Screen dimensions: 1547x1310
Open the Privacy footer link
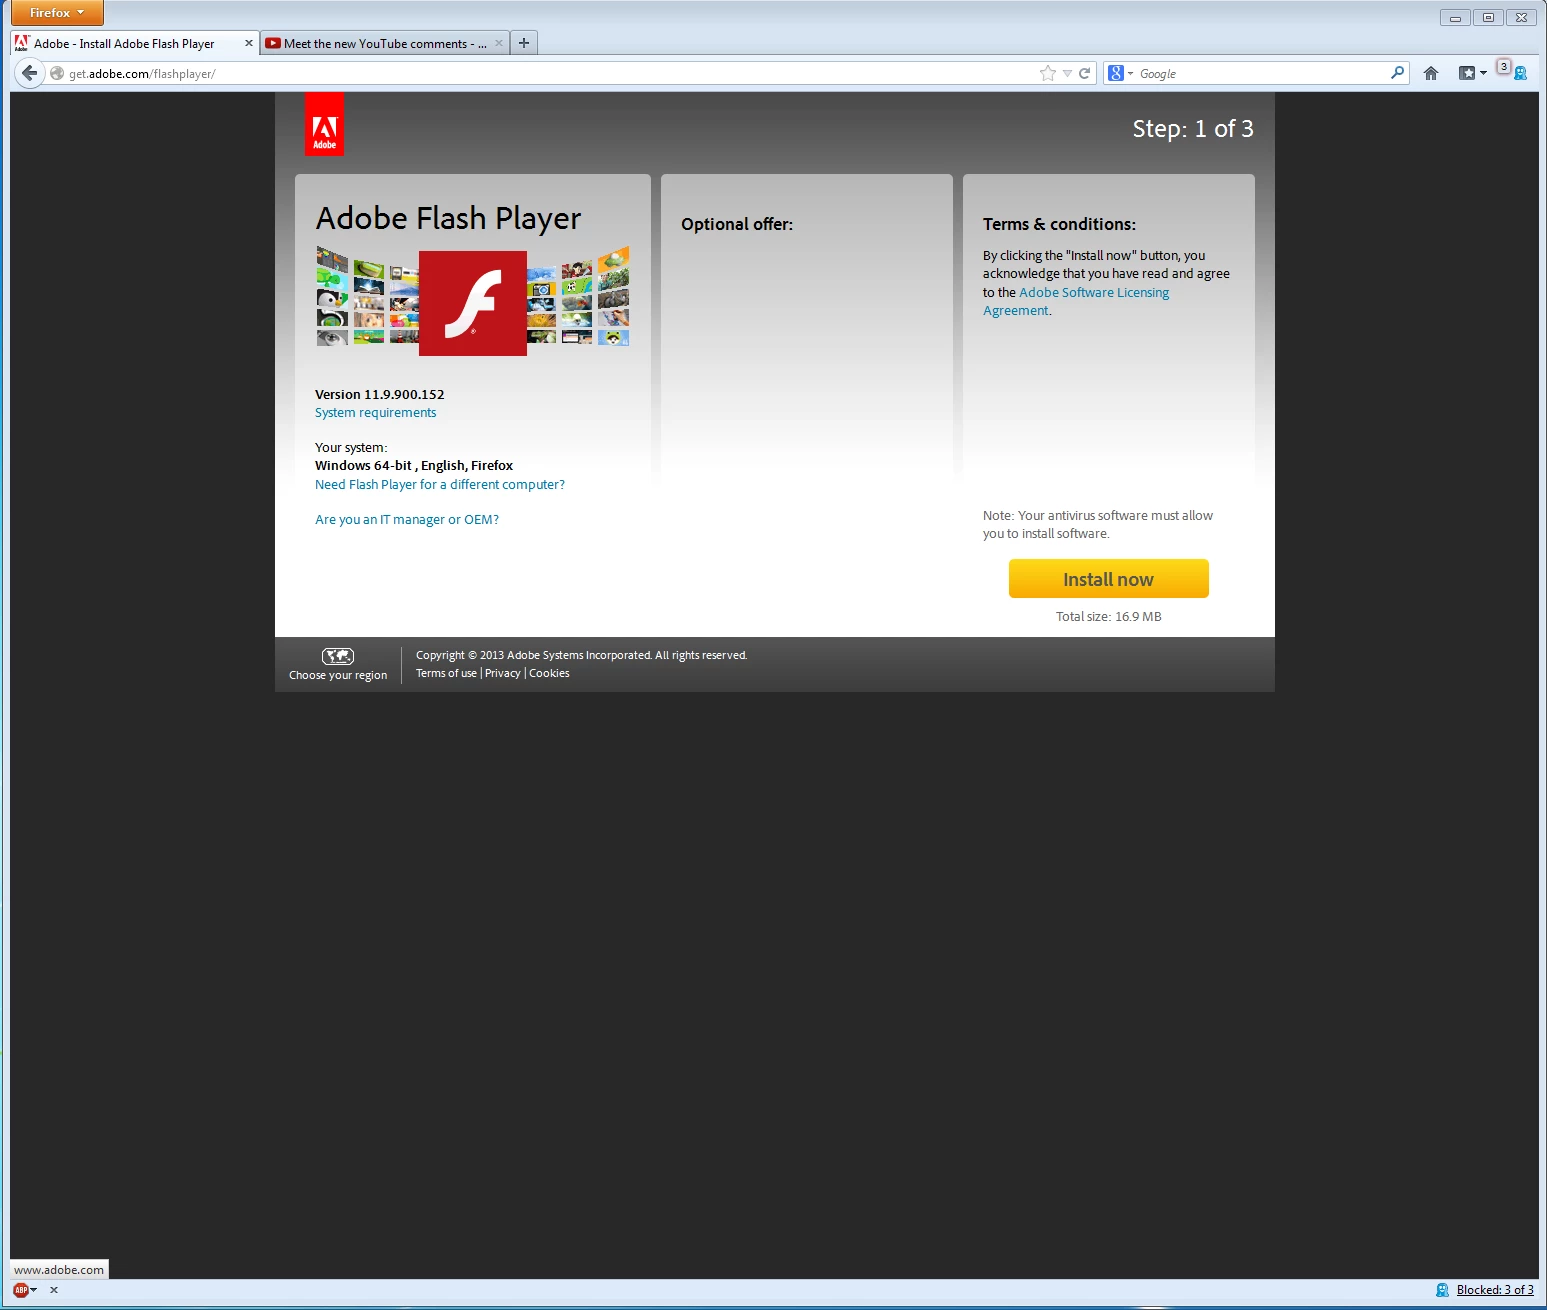[502, 673]
